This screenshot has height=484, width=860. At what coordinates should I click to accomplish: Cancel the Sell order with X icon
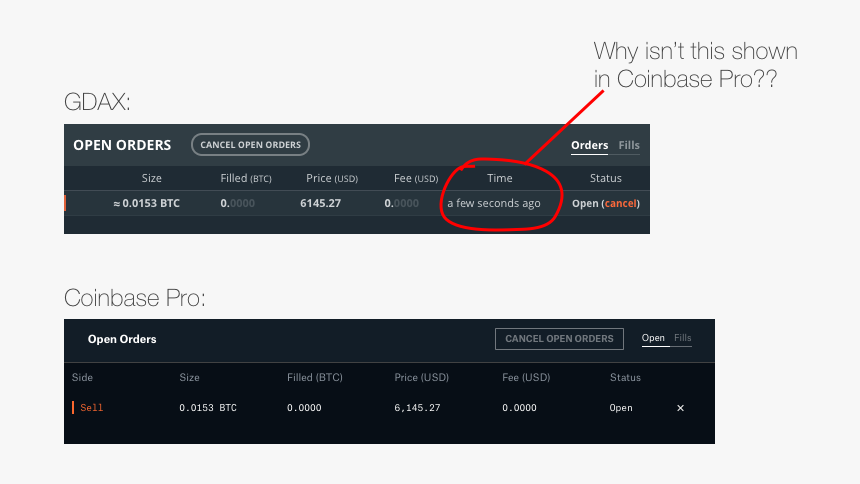[x=680, y=408]
